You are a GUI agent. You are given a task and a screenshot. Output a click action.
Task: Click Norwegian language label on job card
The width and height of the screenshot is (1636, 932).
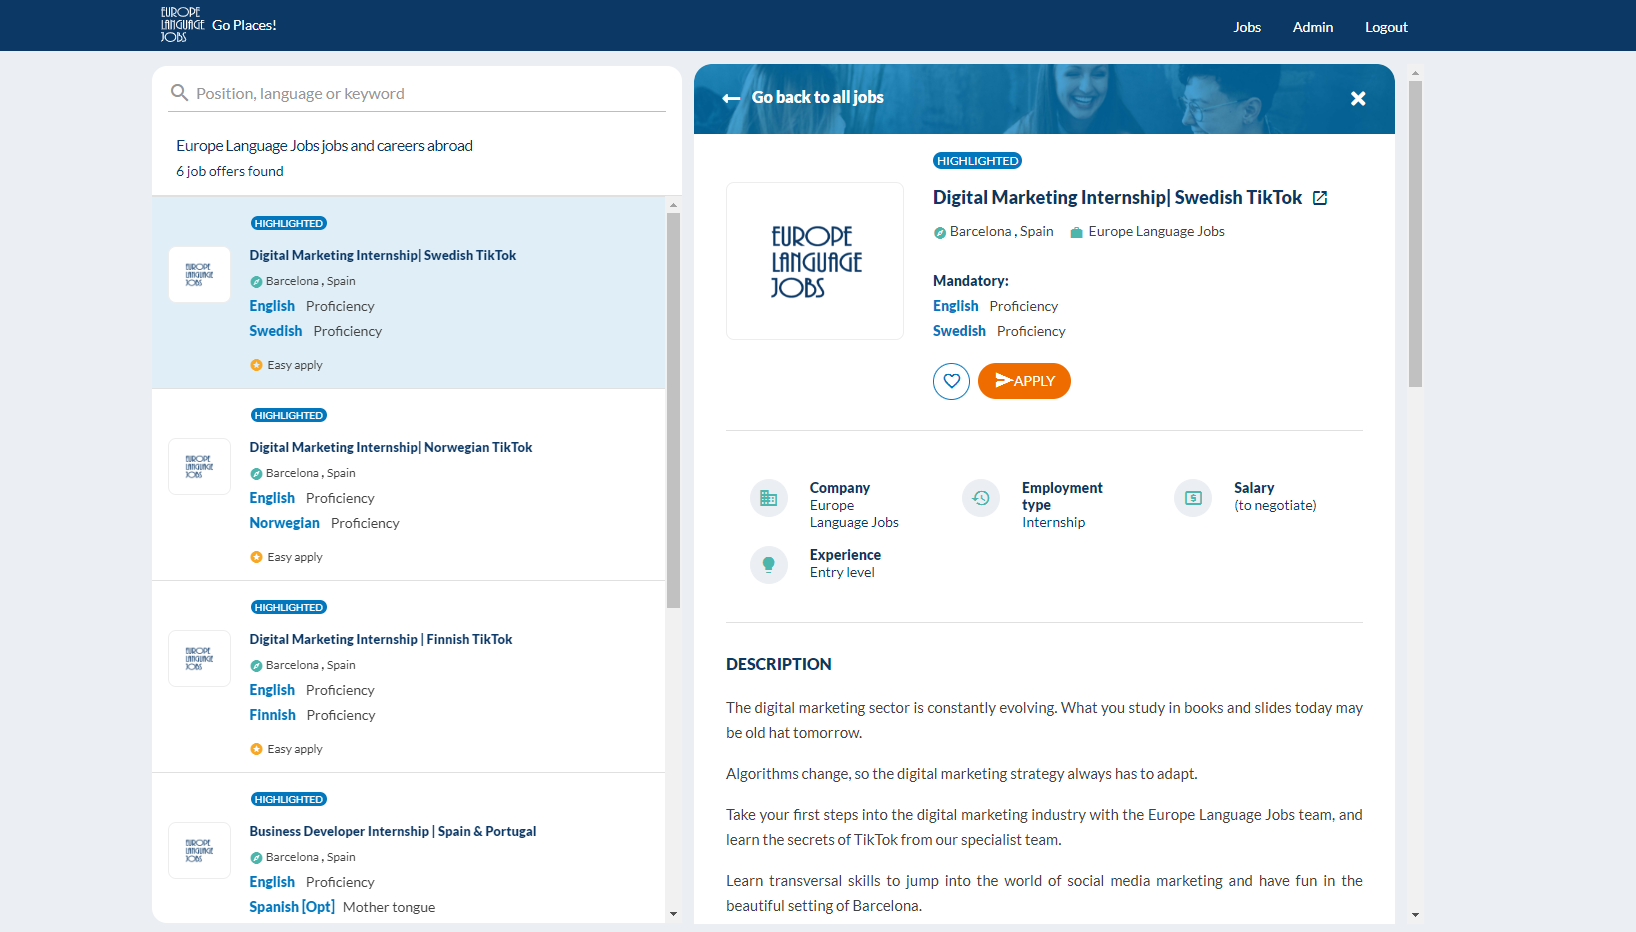[x=284, y=523]
